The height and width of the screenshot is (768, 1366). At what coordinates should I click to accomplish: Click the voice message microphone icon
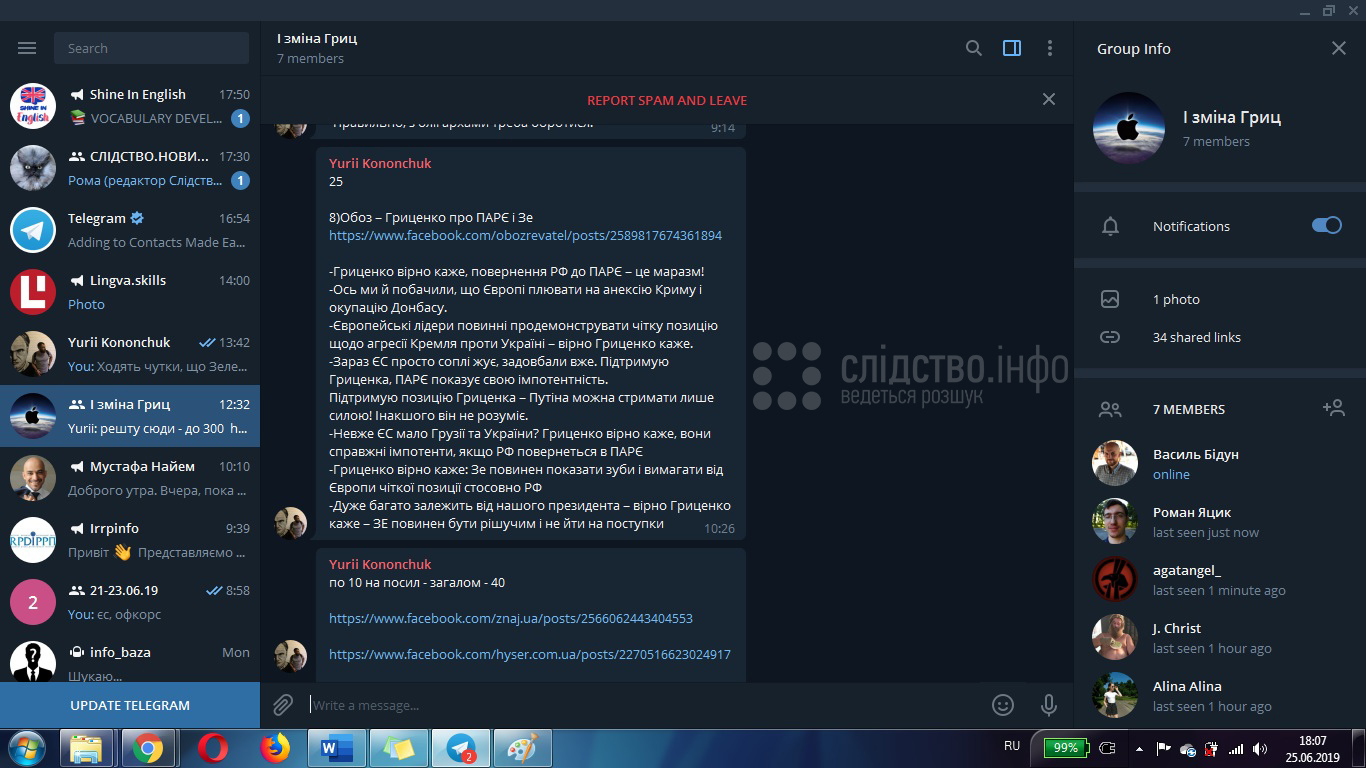pos(1049,705)
